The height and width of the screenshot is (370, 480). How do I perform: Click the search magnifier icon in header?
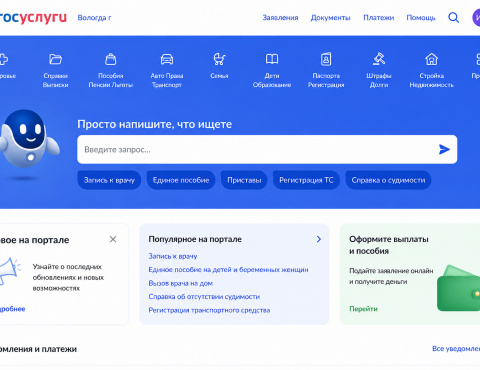point(453,17)
